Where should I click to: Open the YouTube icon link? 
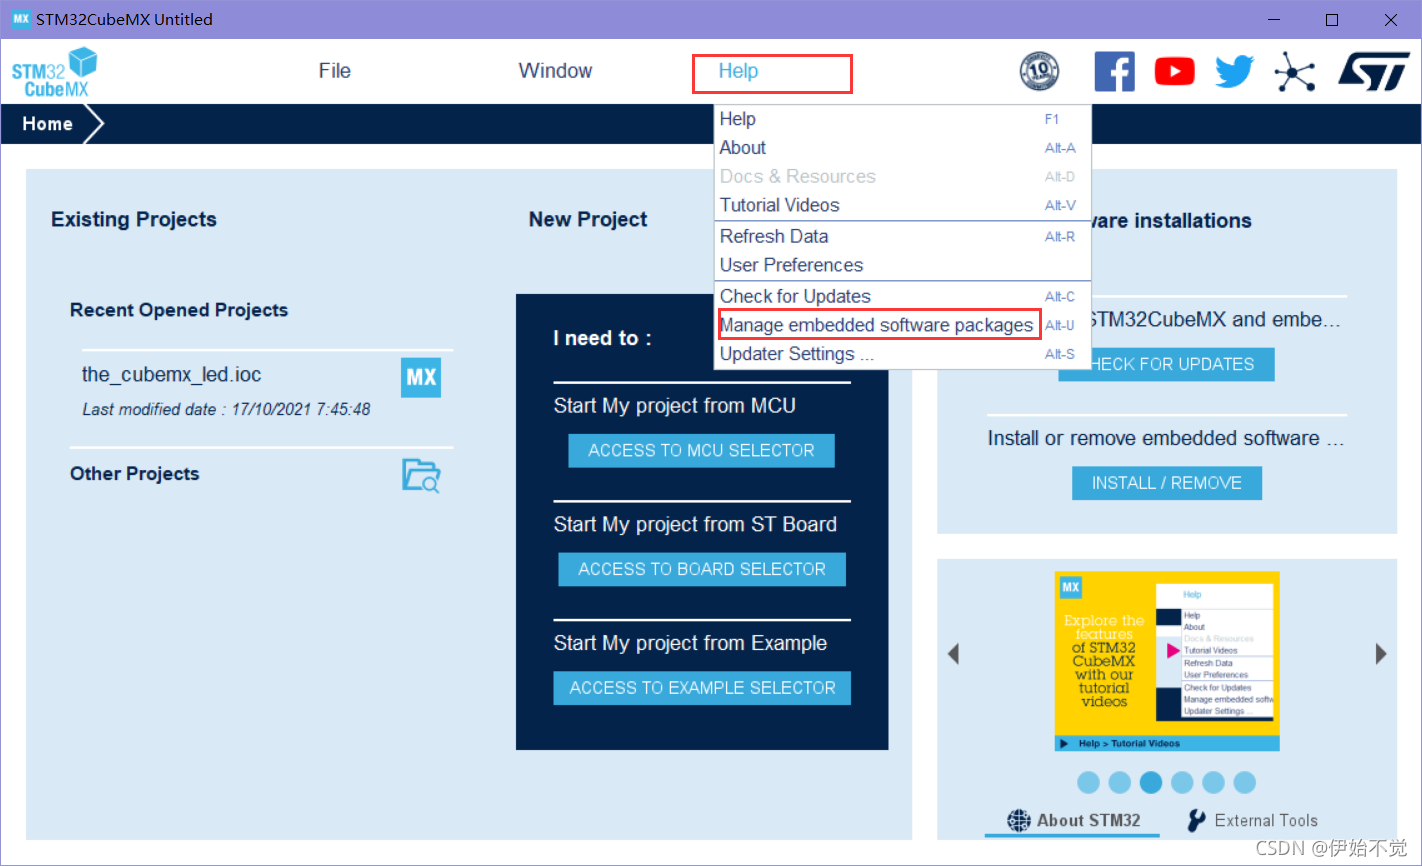pos(1175,71)
